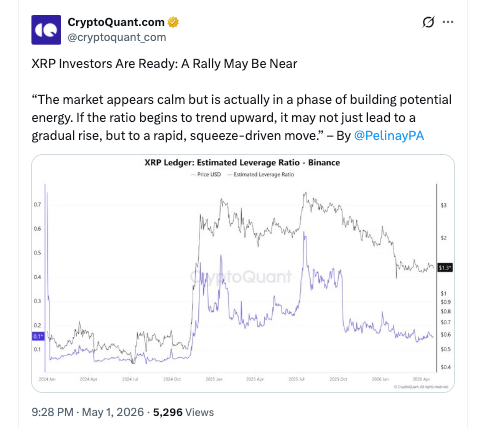Toggle the Estimated Leverage Ratio legend entry
Screen dimensions: 482x428
click(260, 174)
